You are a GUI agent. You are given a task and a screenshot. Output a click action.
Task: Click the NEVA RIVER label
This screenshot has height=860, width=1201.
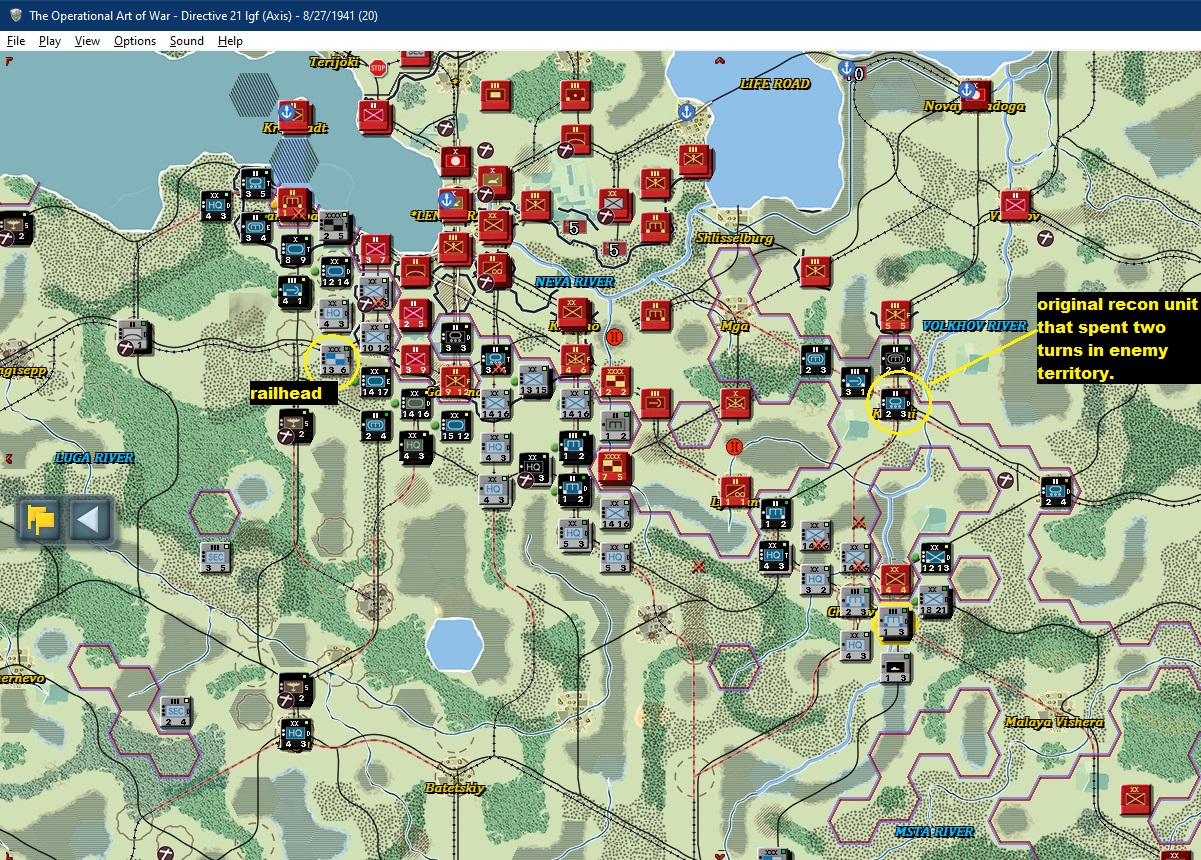coord(574,282)
